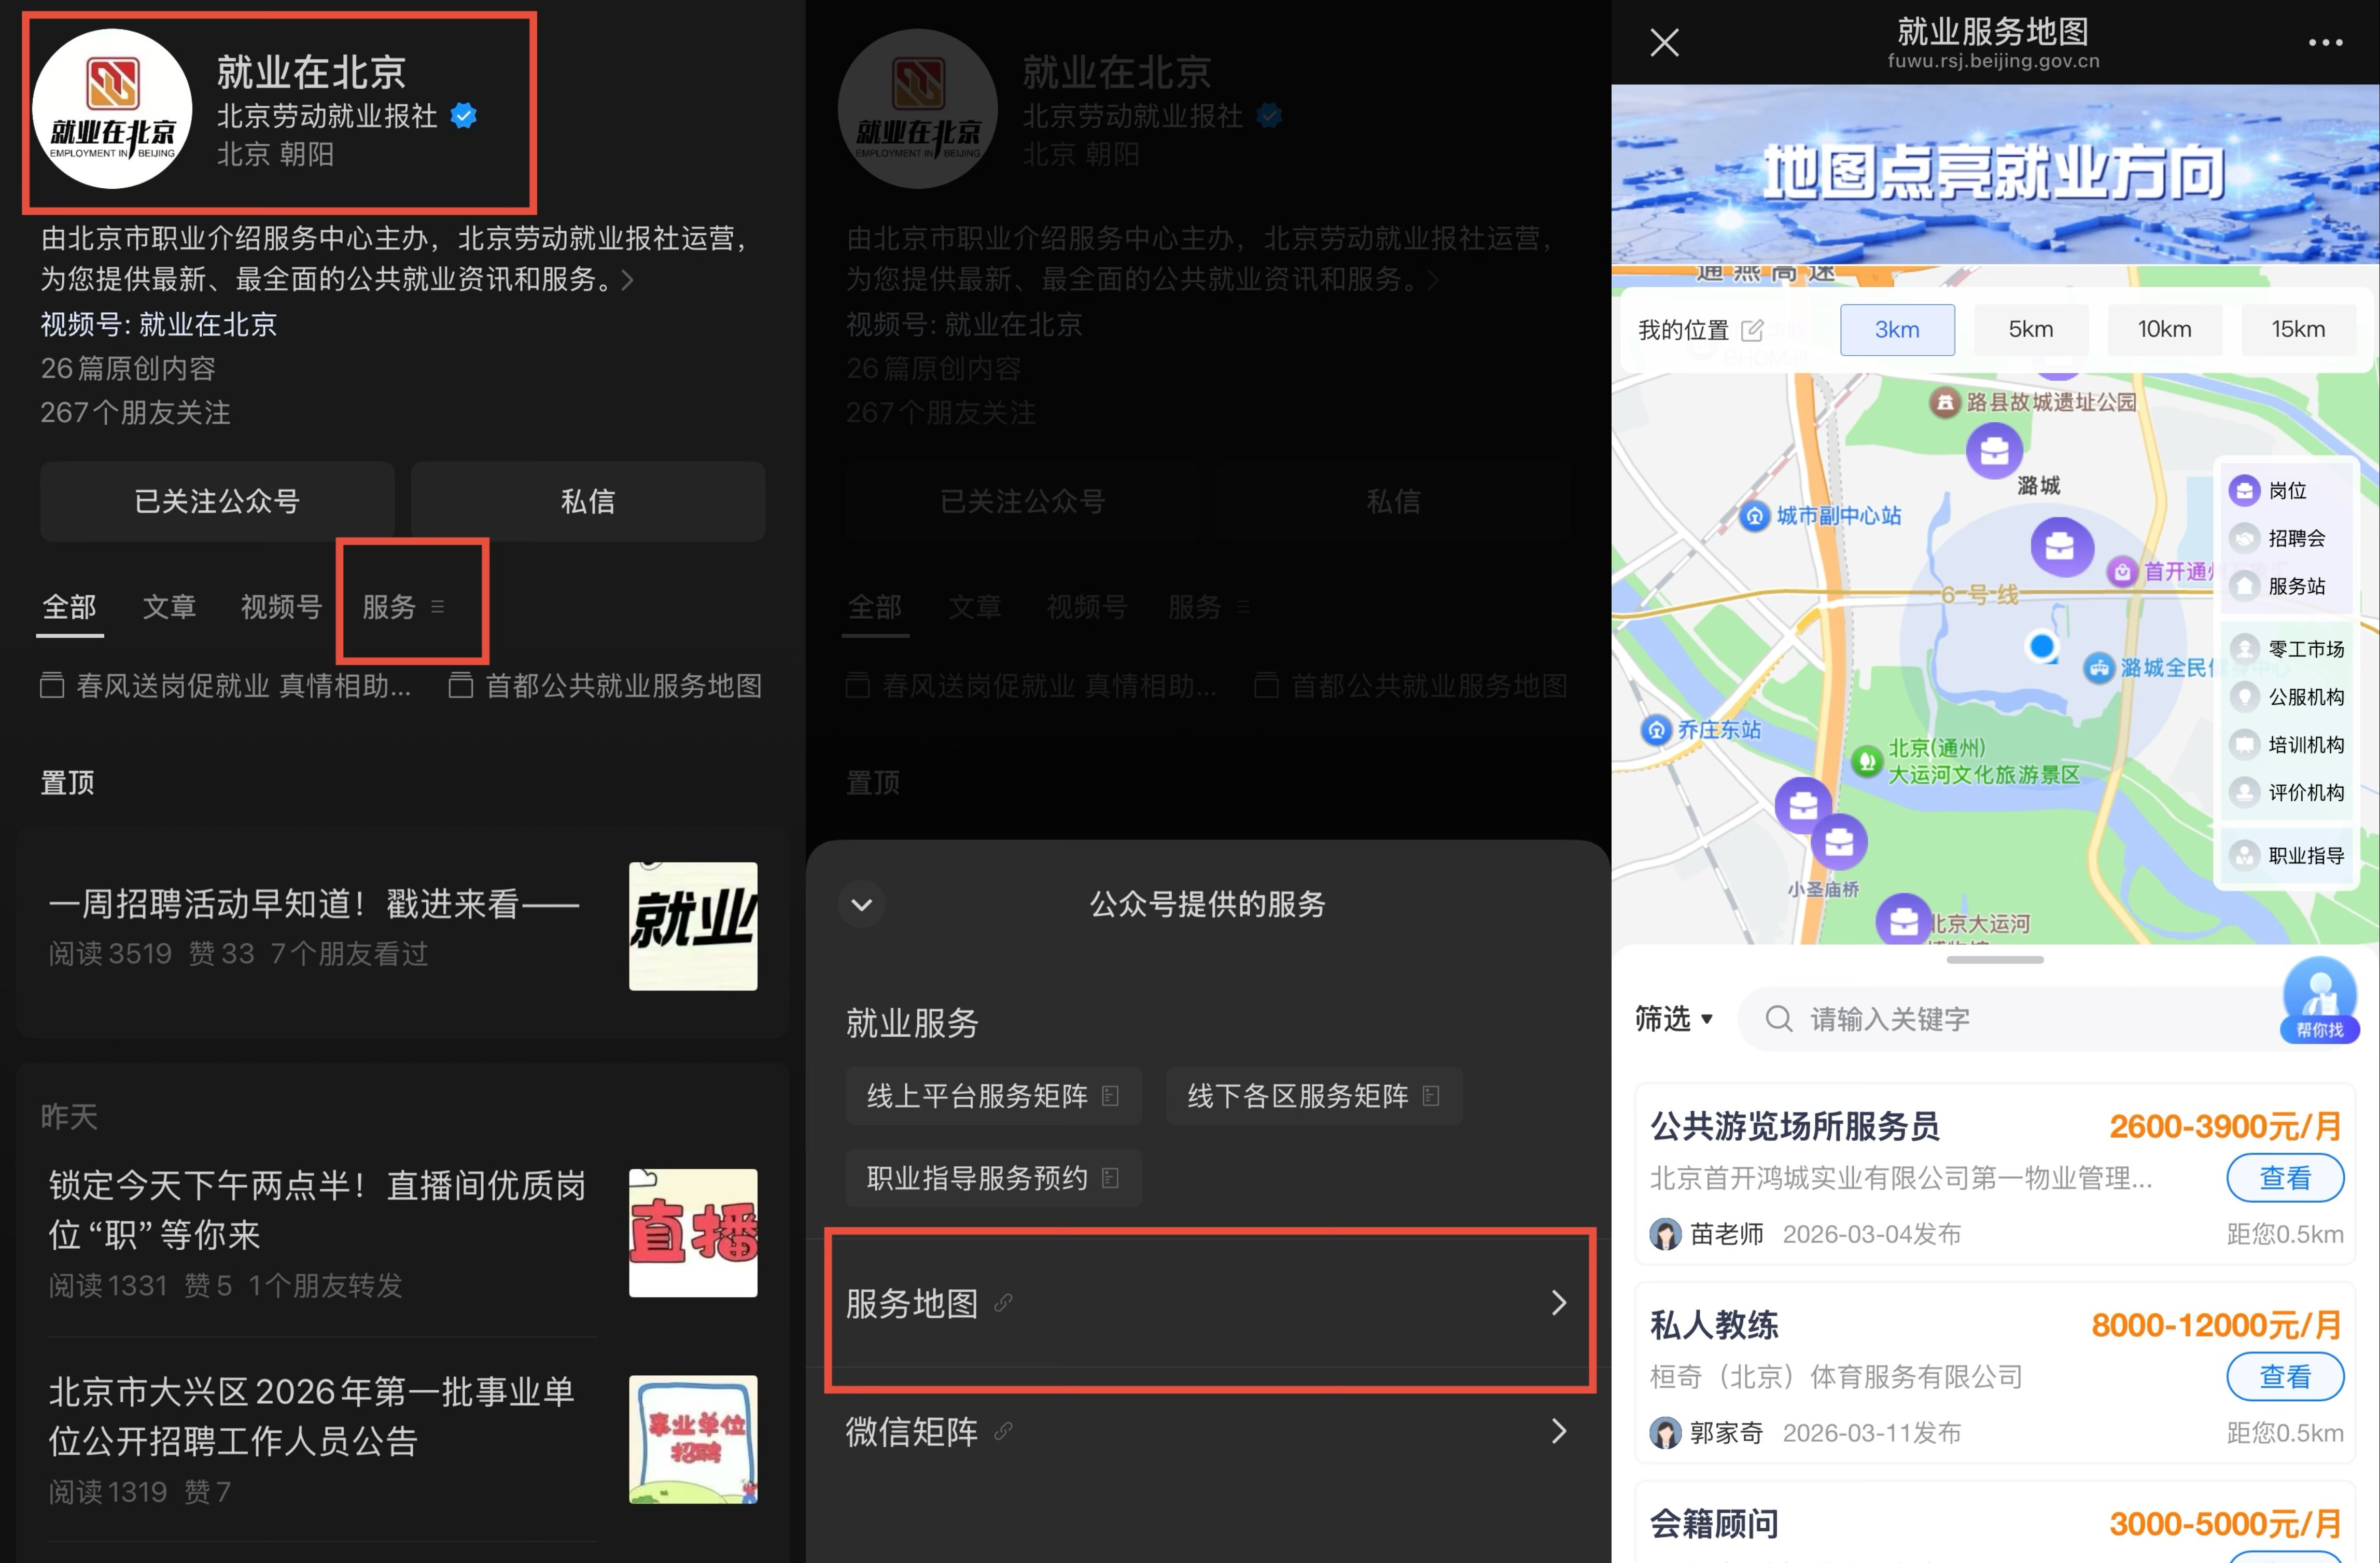Screen dimensions: 2380x1563
Task: Click the edit icon beside 我的位置
Action: point(1752,330)
